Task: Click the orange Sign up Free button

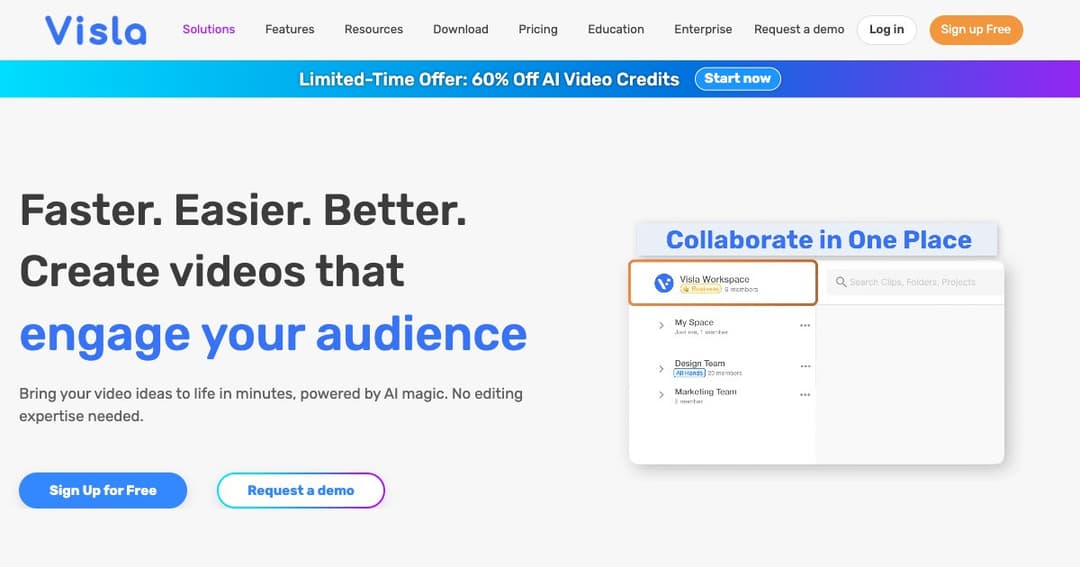Action: (976, 30)
